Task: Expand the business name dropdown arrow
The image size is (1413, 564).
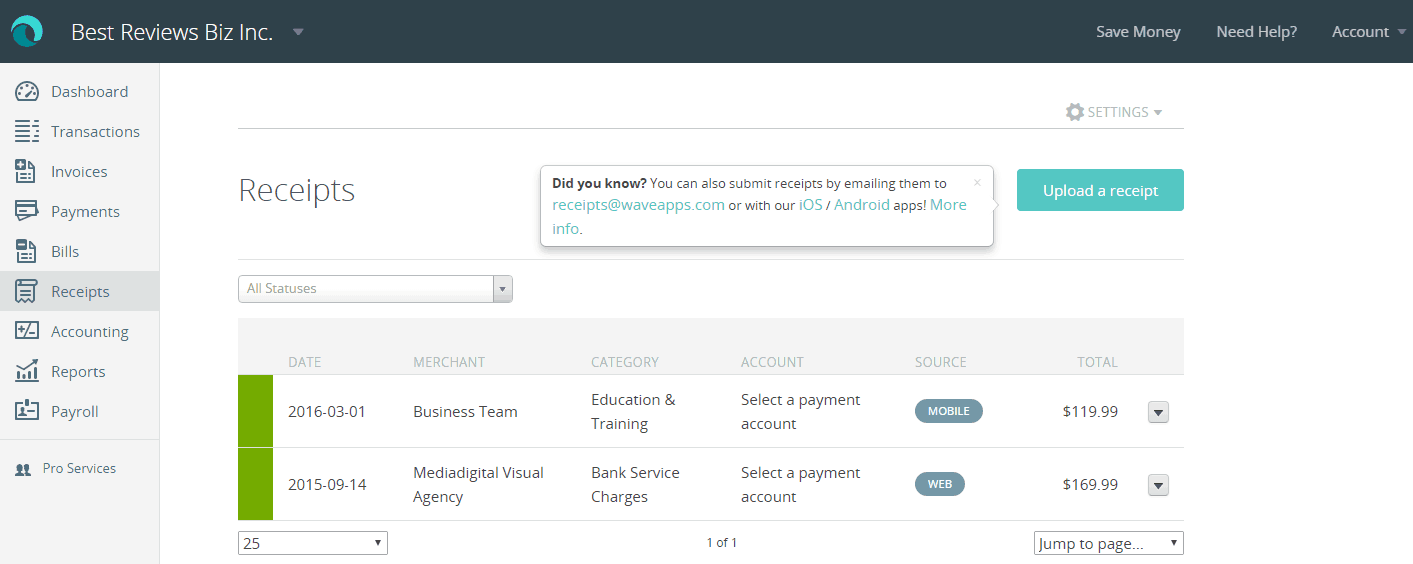Action: [298, 32]
